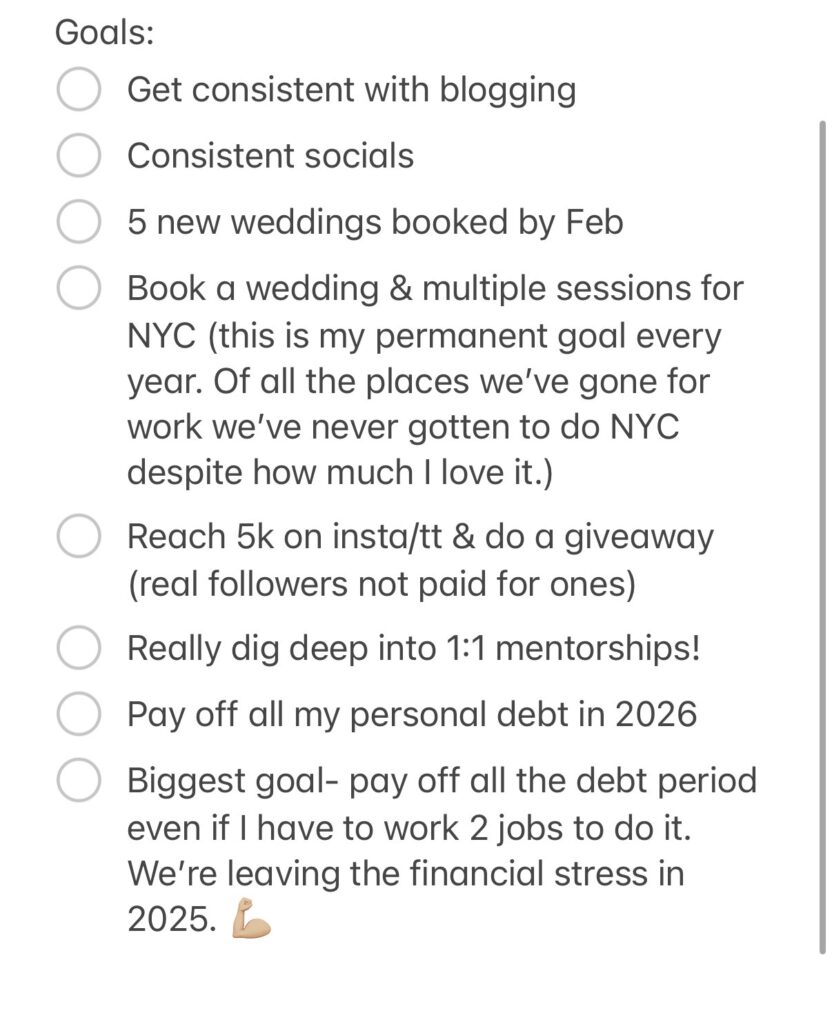Click 'Pay off all my personal debt in 2026' text

(x=411, y=715)
